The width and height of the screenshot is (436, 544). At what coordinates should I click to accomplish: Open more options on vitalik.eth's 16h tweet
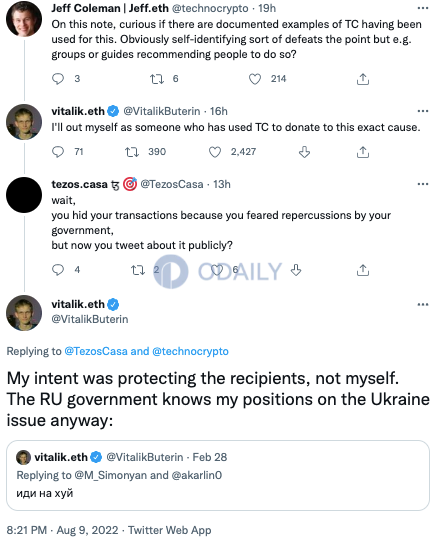point(423,111)
